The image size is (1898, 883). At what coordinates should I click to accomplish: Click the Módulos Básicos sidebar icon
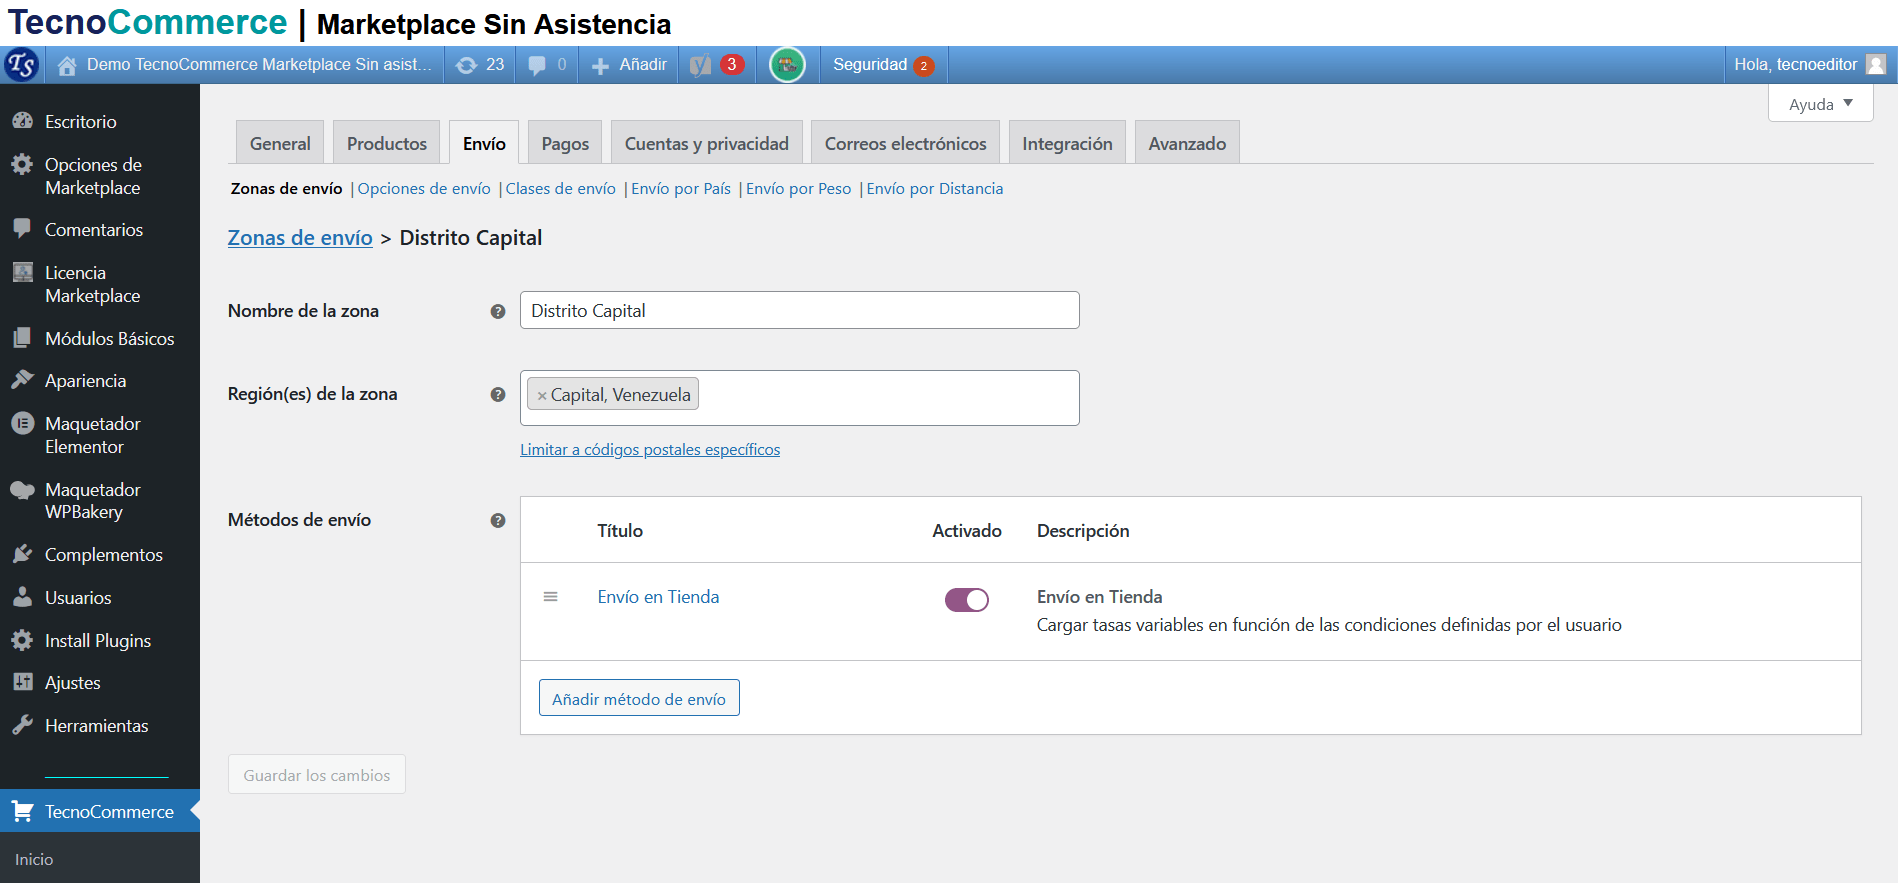click(x=22, y=338)
